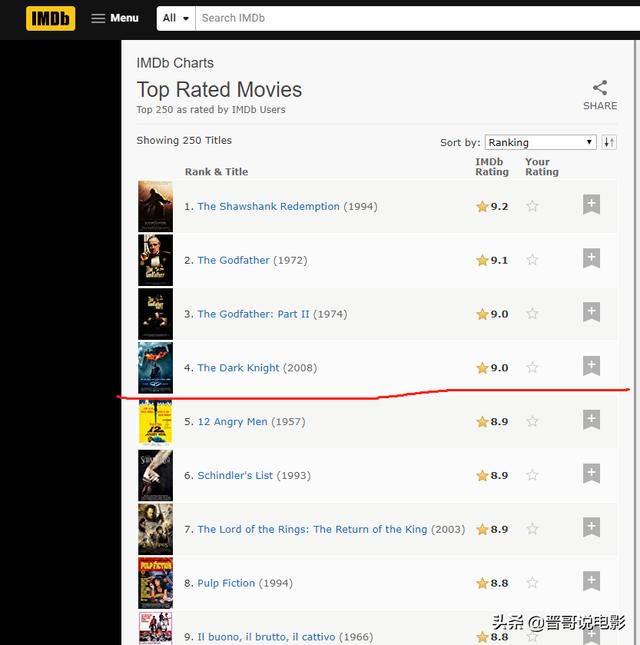
Task: Open Il buono, il brutto link
Action: [x=266, y=637]
